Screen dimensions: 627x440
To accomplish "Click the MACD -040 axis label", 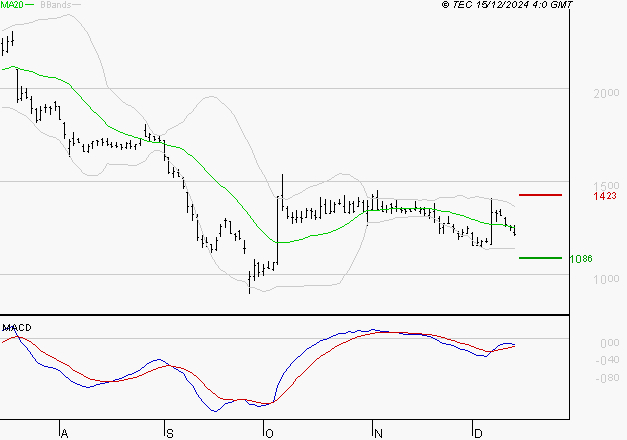I will [607, 360].
